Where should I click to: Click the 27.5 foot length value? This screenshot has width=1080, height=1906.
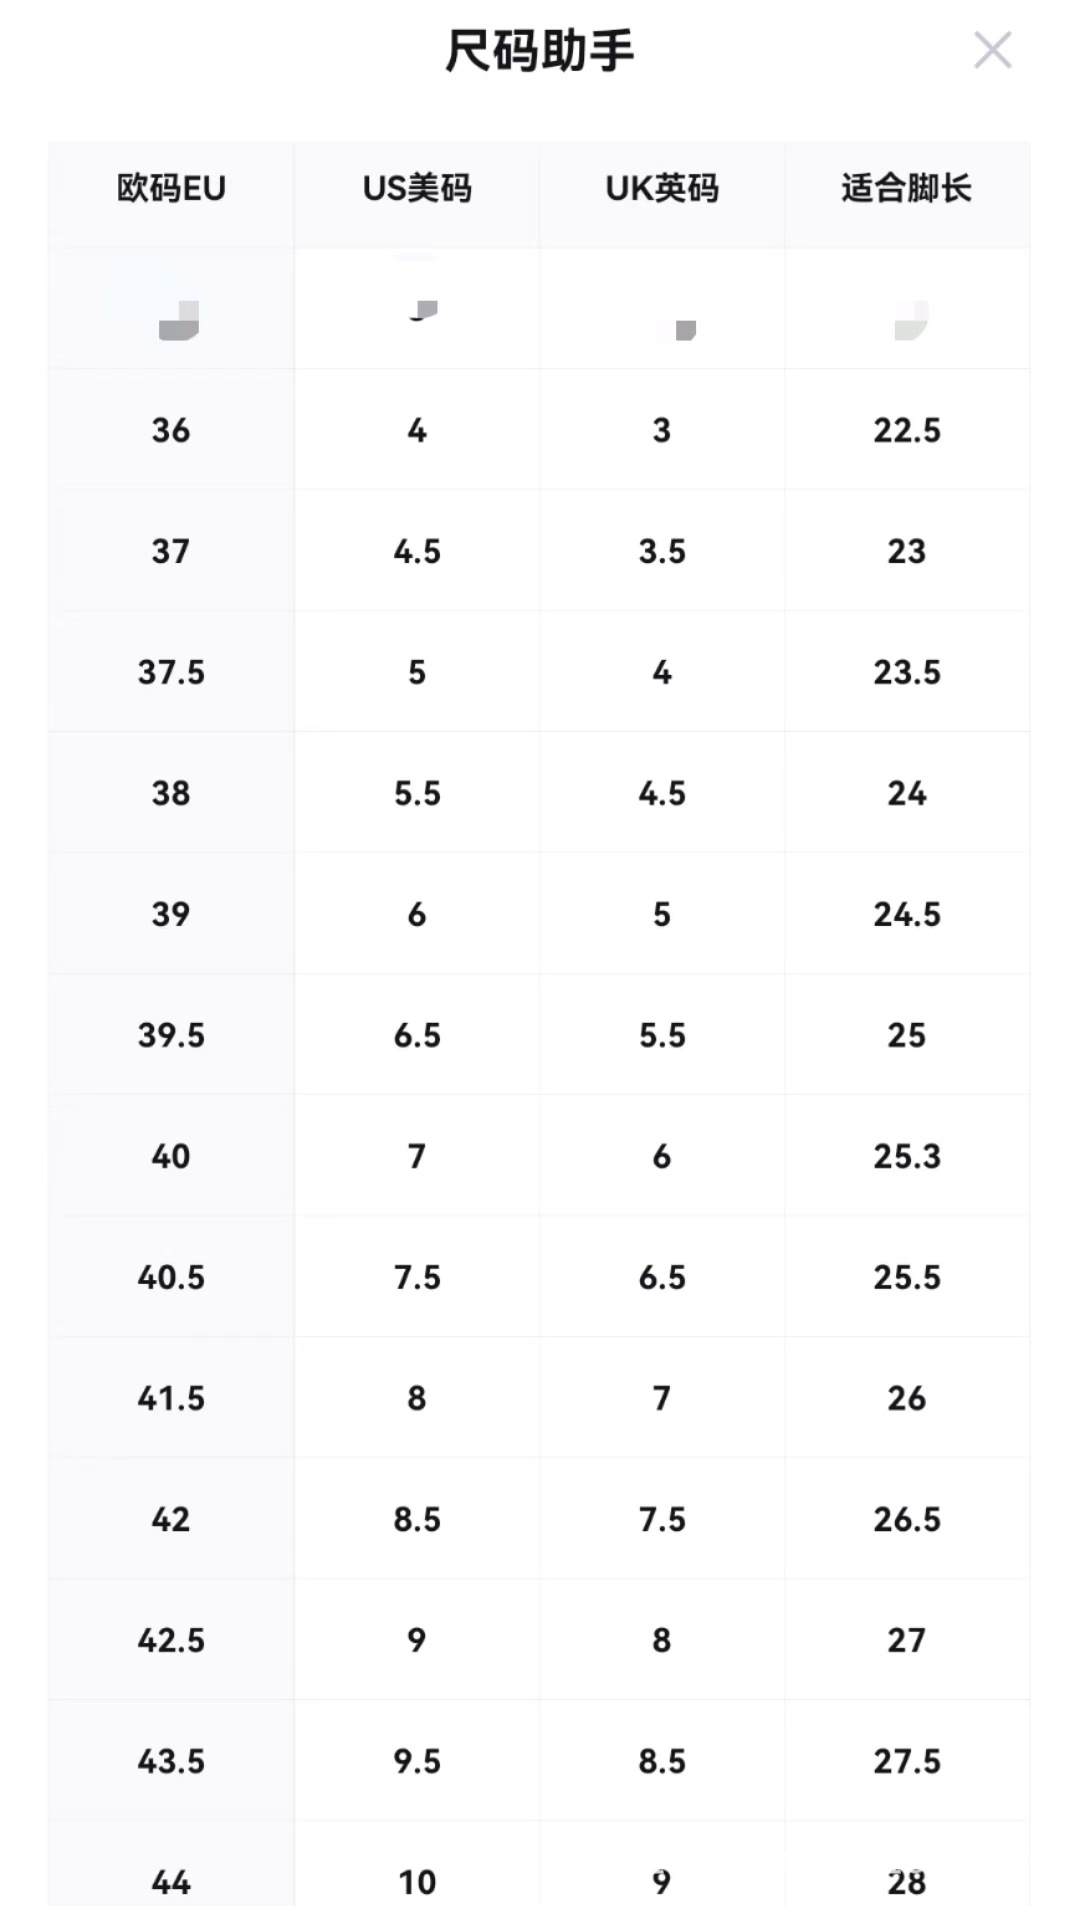coord(906,1761)
